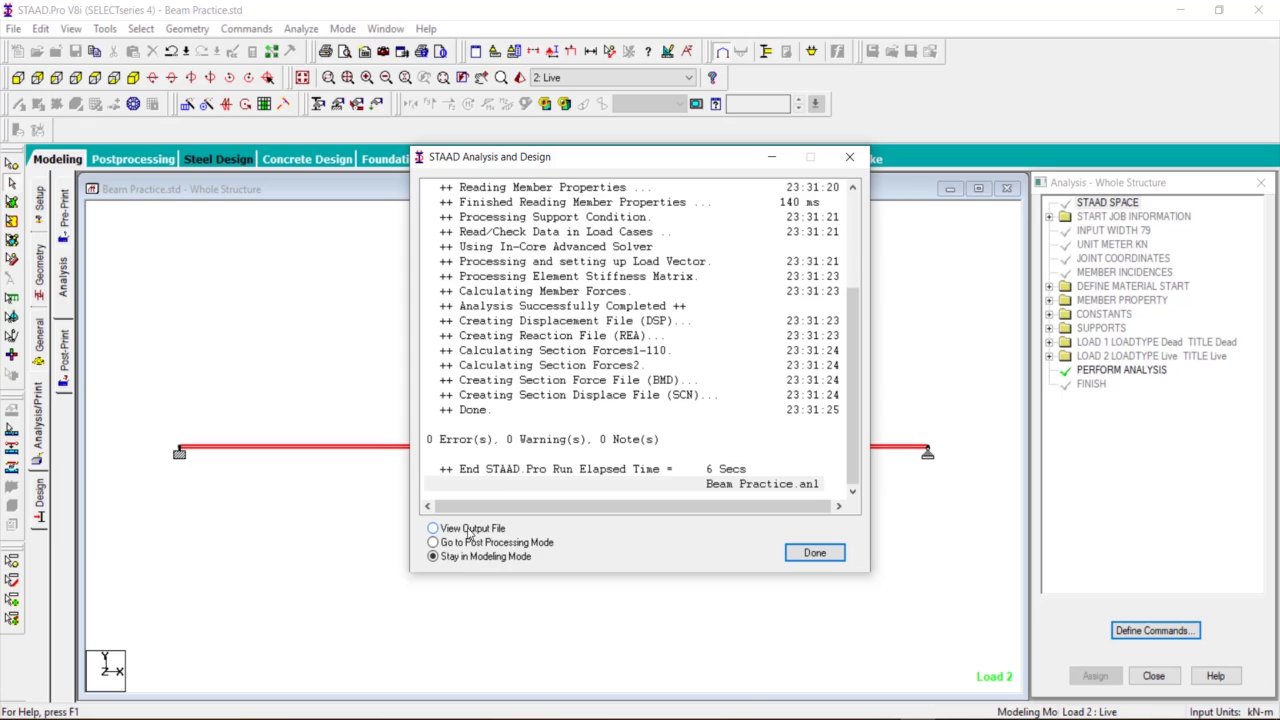Screen dimensions: 1280x720
Task: Click the Run Structure Wizard grid icon
Action: pyautogui.click(x=264, y=104)
